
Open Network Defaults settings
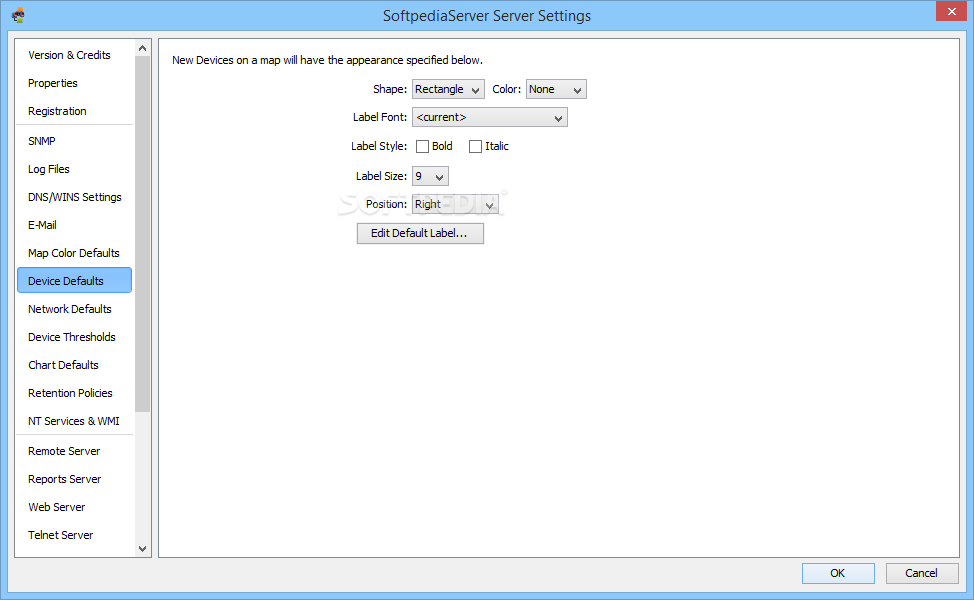coord(75,309)
